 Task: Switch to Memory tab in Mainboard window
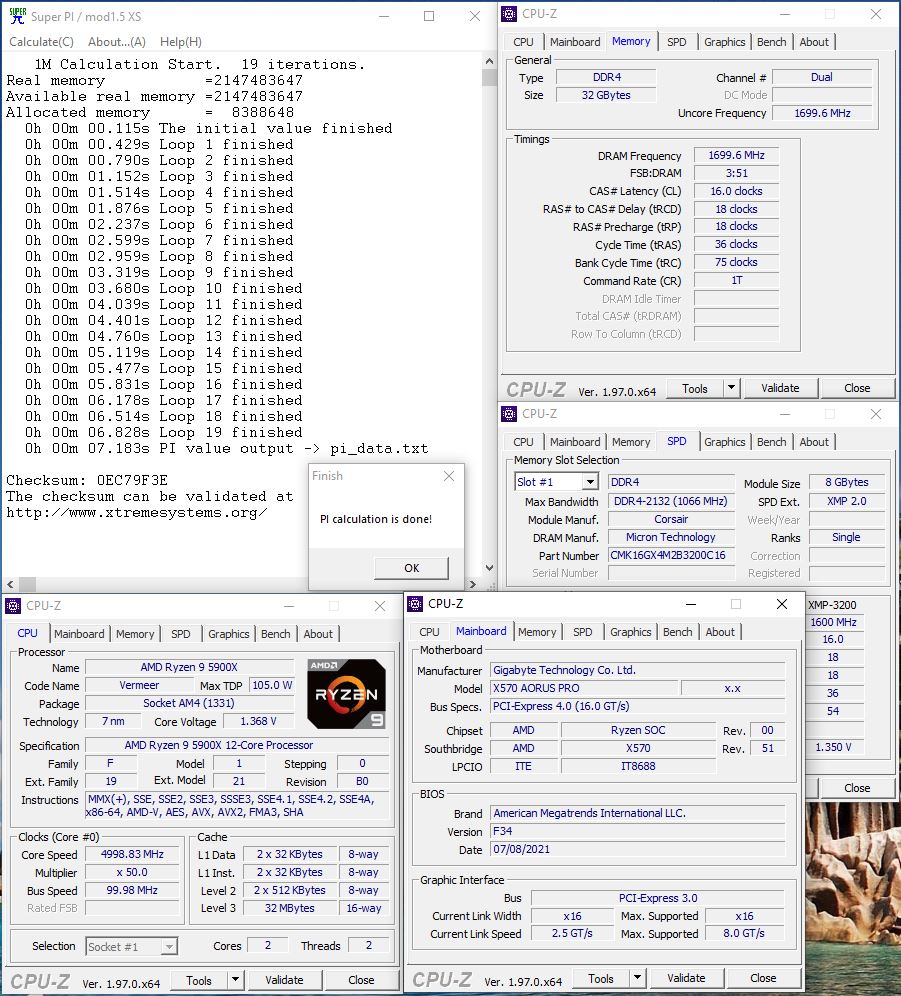pyautogui.click(x=536, y=632)
